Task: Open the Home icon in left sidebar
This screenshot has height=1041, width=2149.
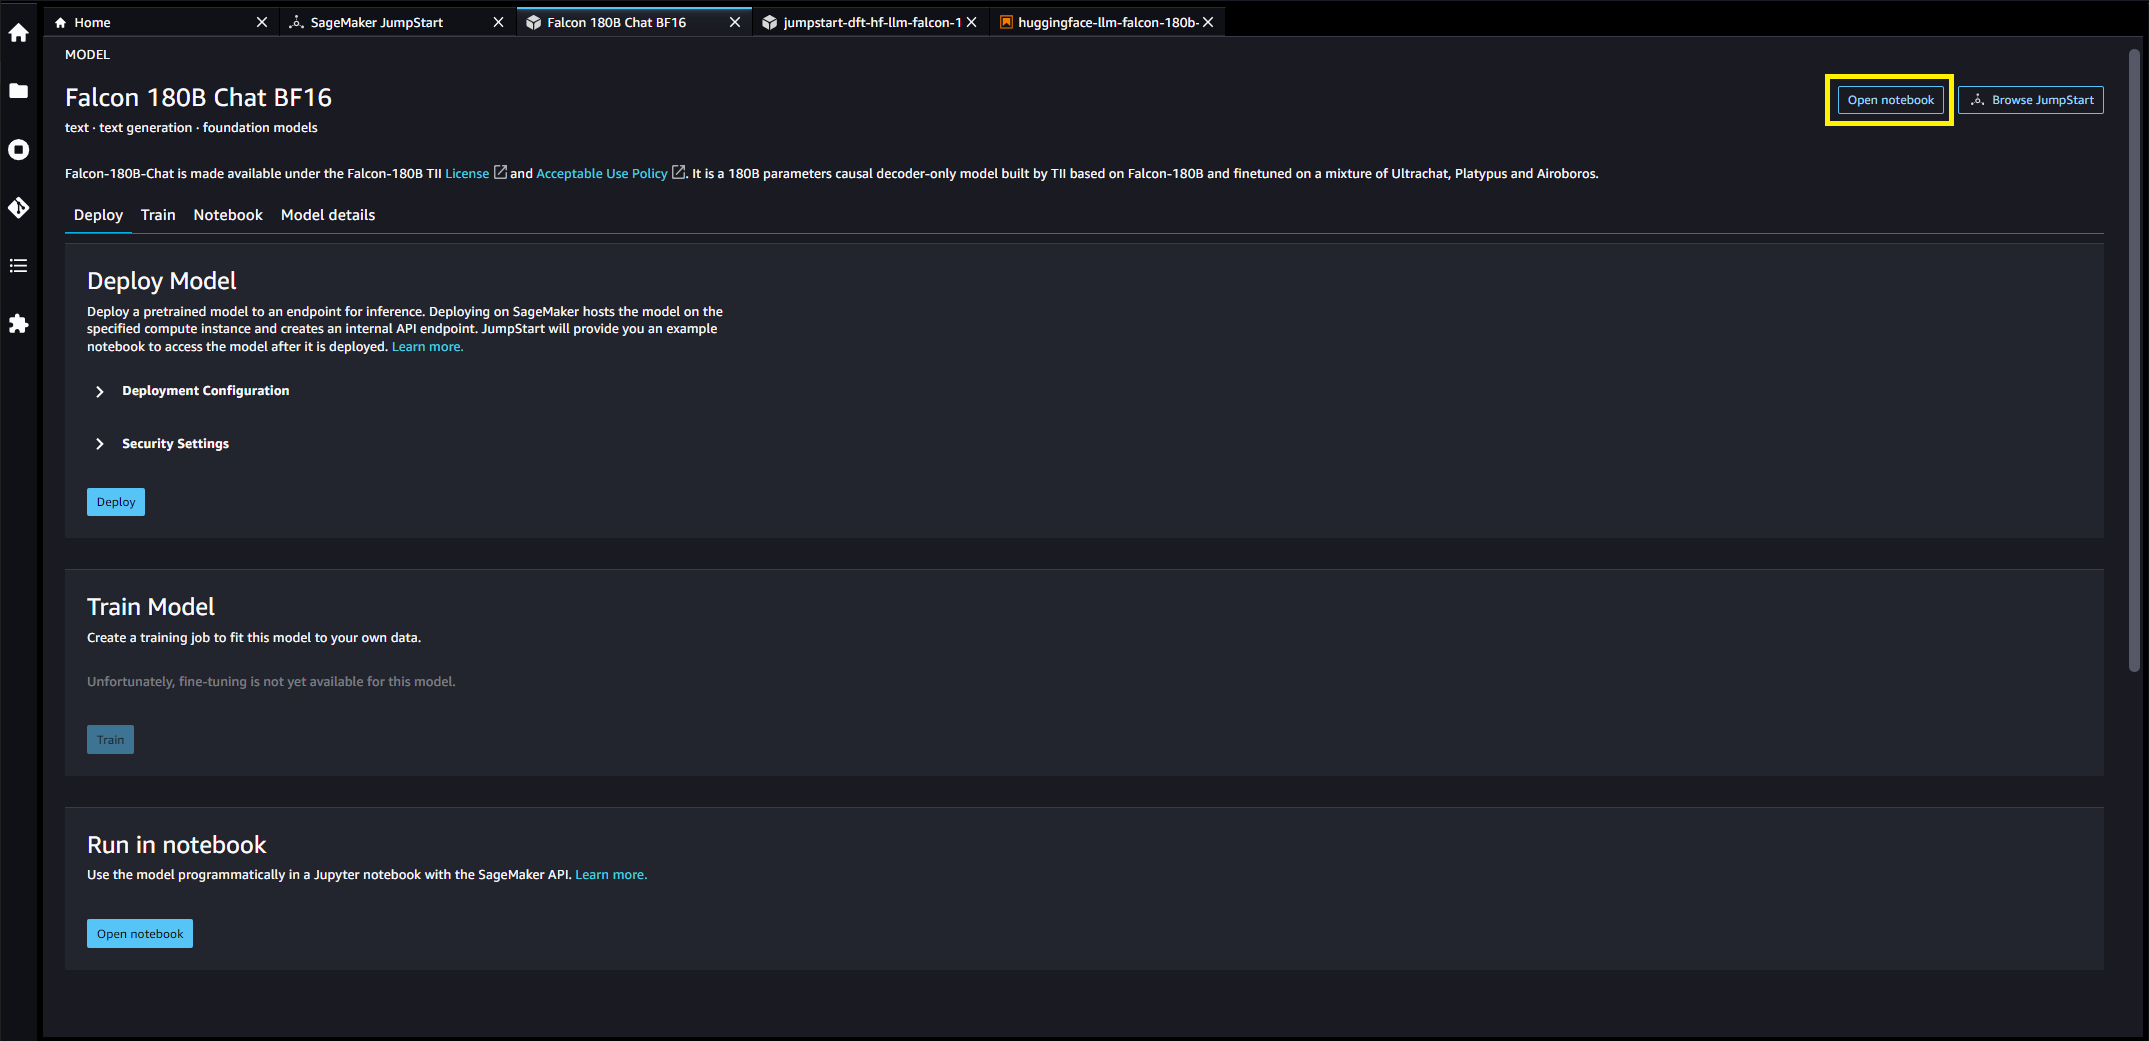Action: click(18, 33)
